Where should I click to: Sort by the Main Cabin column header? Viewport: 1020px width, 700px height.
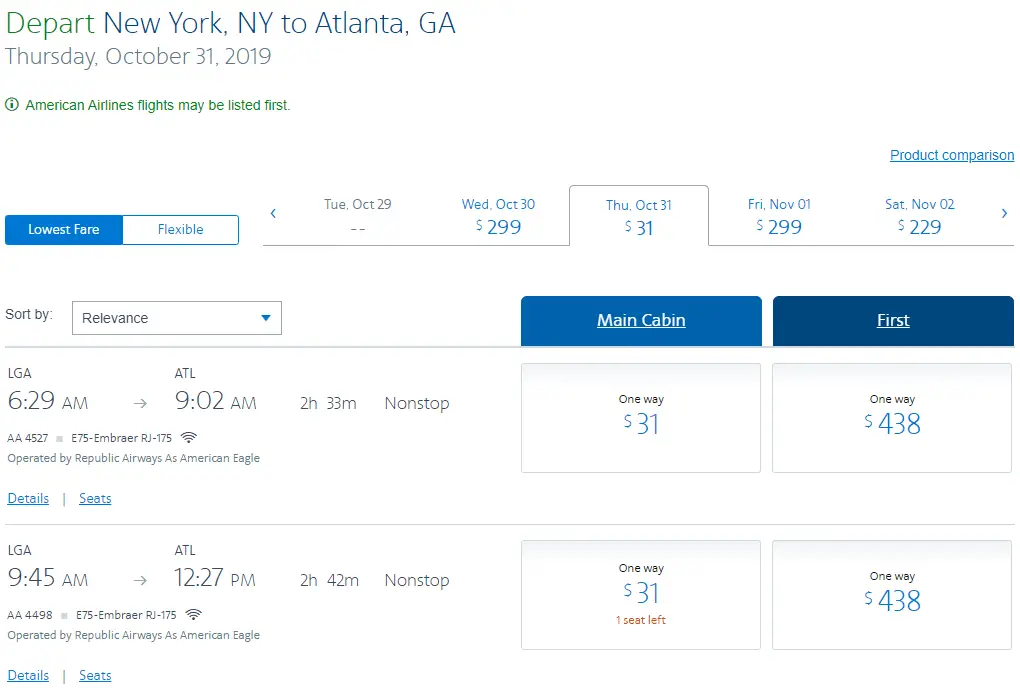click(641, 320)
